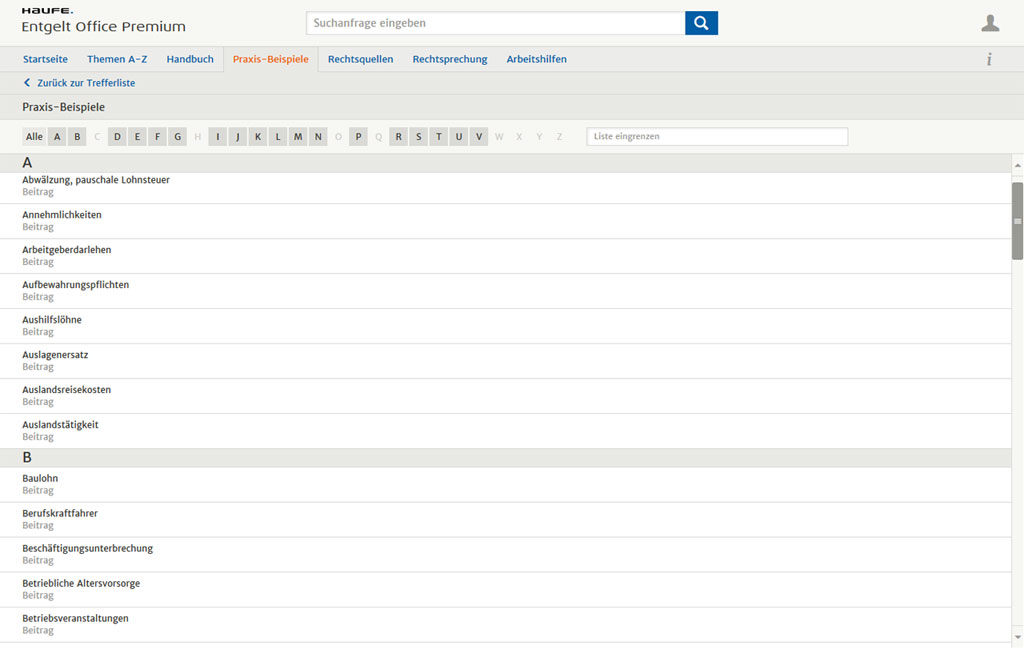Image resolution: width=1024 pixels, height=670 pixels.
Task: Filter list by letter P
Action: pos(358,136)
